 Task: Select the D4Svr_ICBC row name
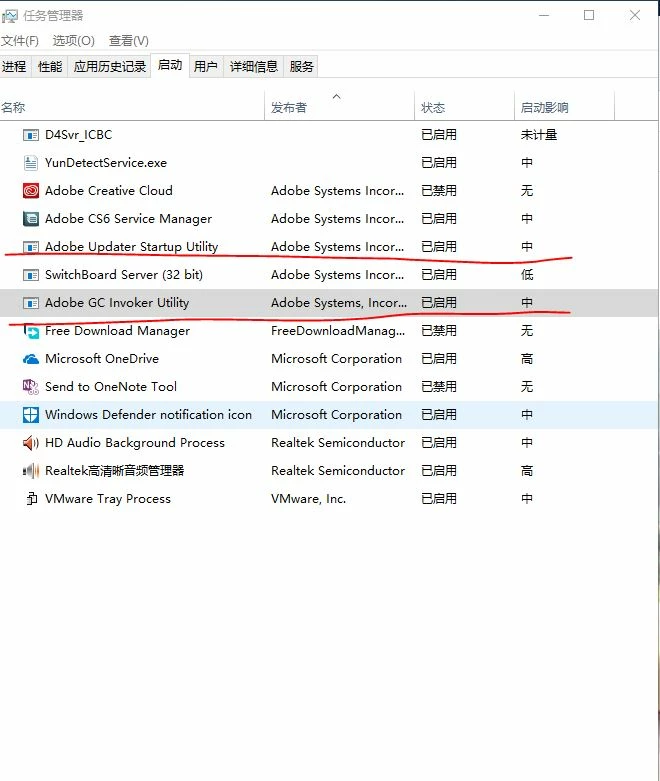coord(78,135)
